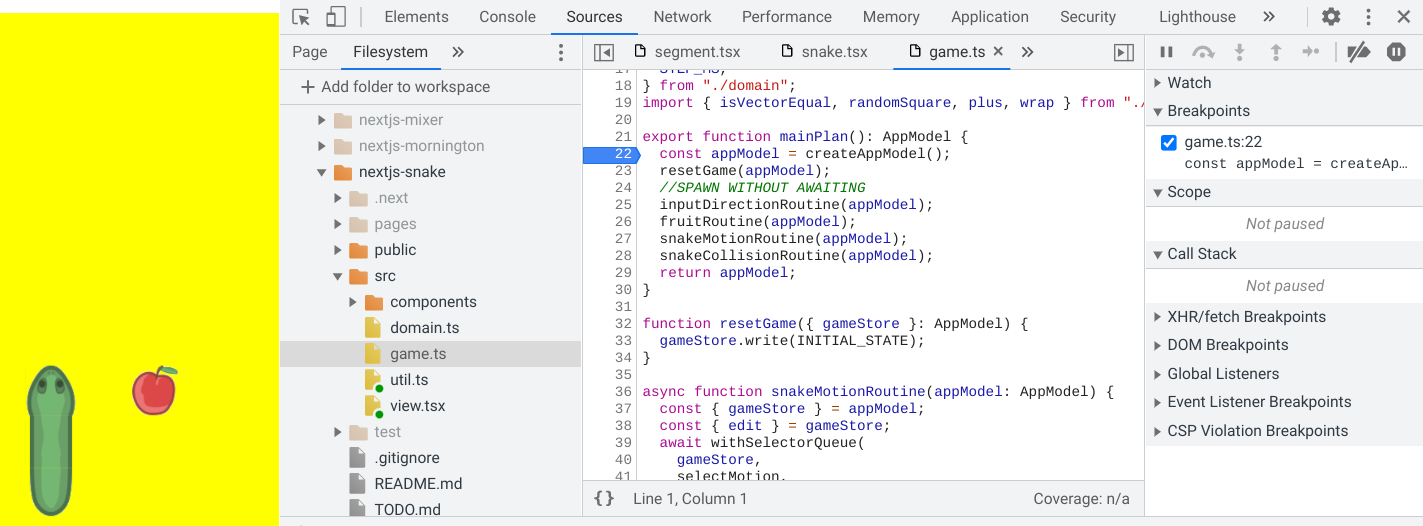Click the apple in the snake game
The height and width of the screenshot is (526, 1423).
(x=155, y=391)
